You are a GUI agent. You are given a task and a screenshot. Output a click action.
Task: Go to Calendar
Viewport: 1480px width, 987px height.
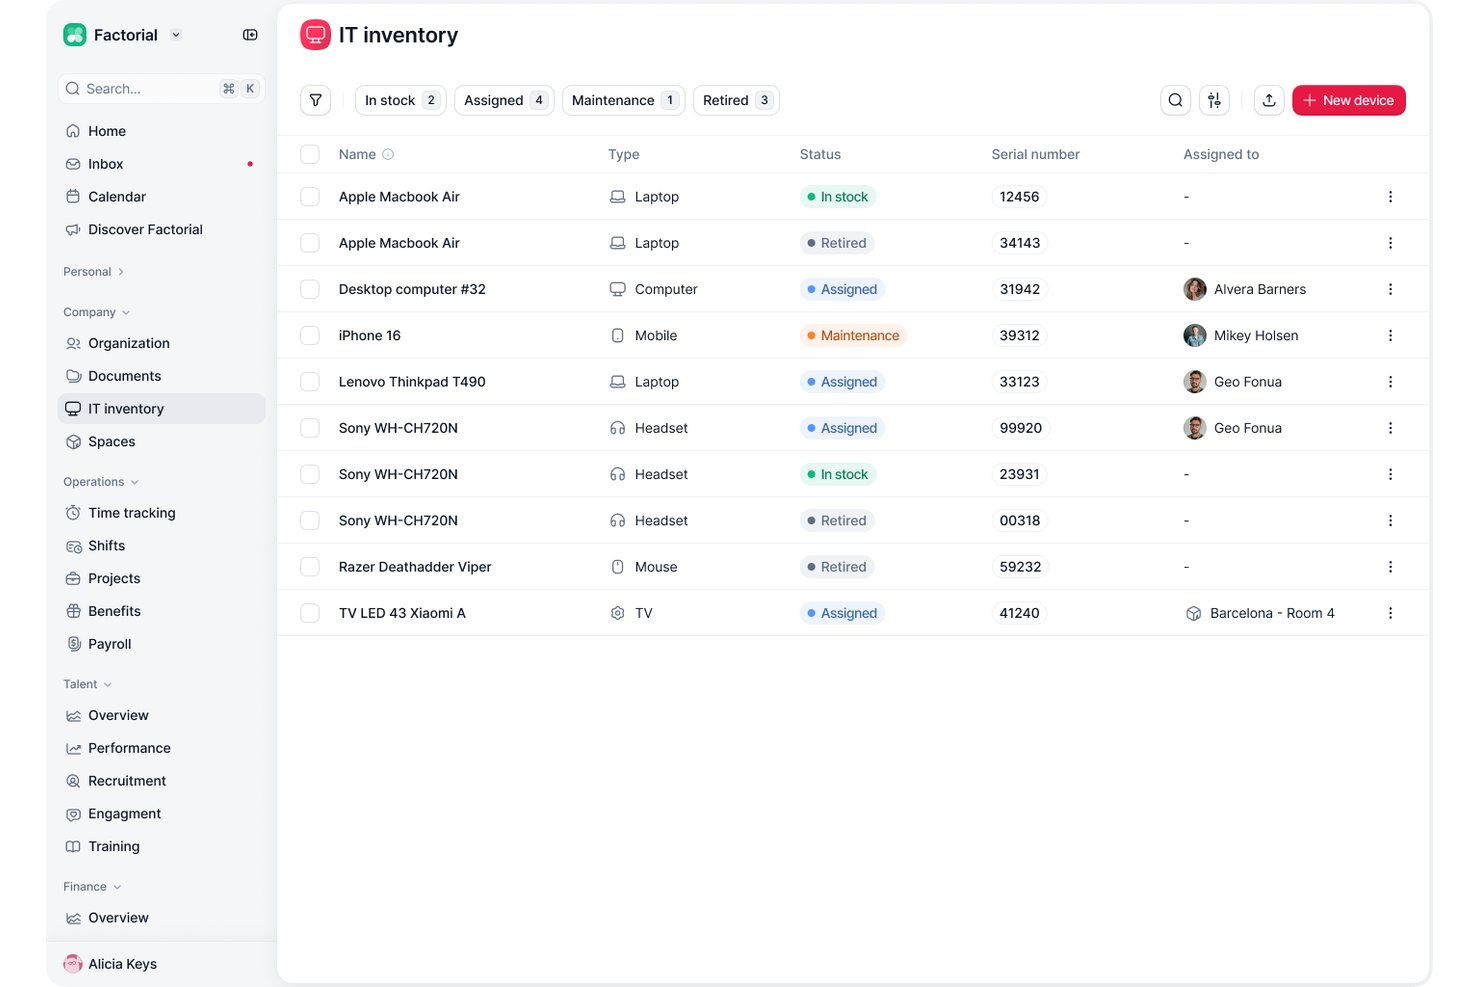(161, 197)
